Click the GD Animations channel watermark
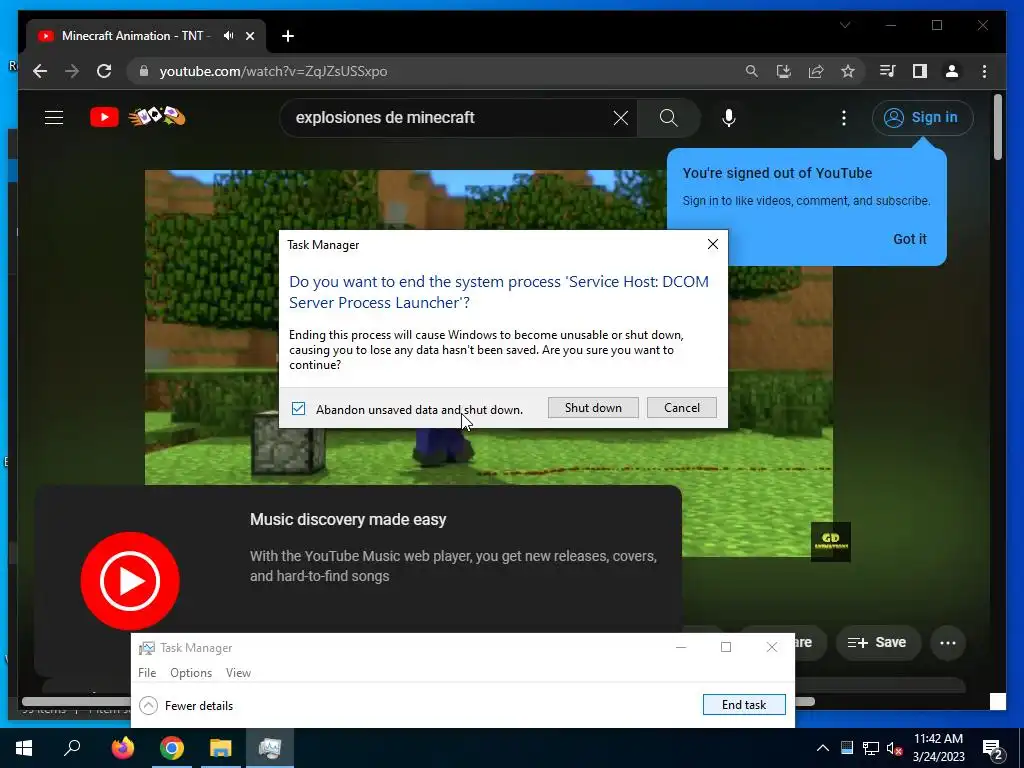 click(x=830, y=541)
